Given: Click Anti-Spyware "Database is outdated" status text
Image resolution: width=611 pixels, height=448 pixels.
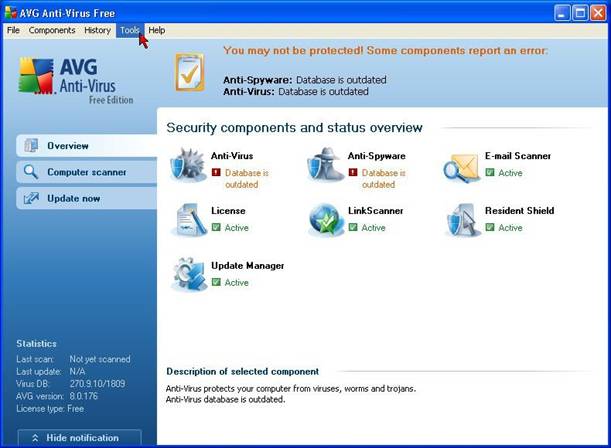Looking at the screenshot, I should [383, 178].
